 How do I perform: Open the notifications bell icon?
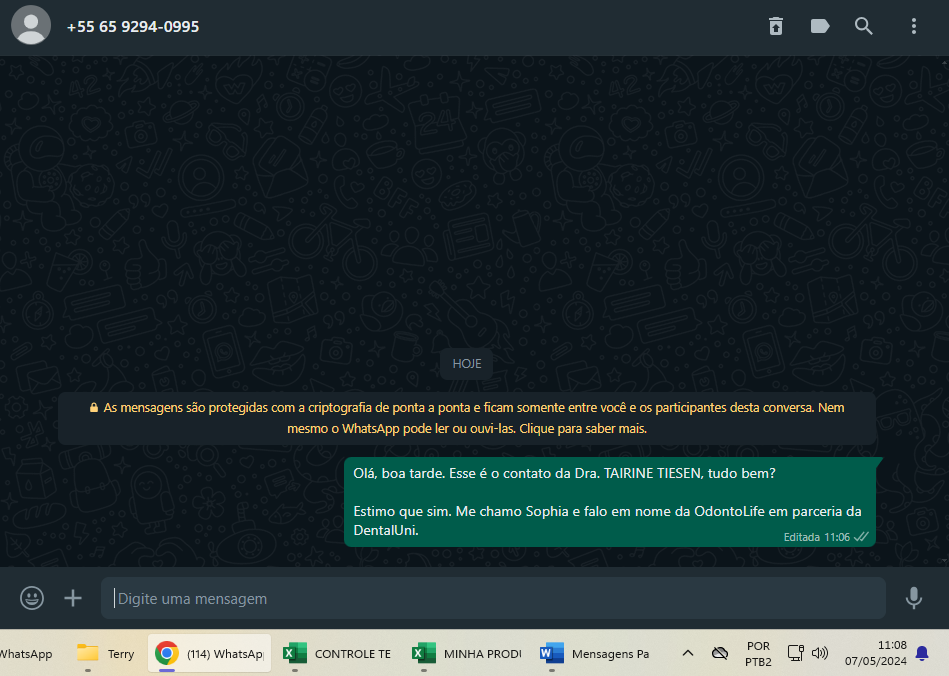click(x=922, y=653)
